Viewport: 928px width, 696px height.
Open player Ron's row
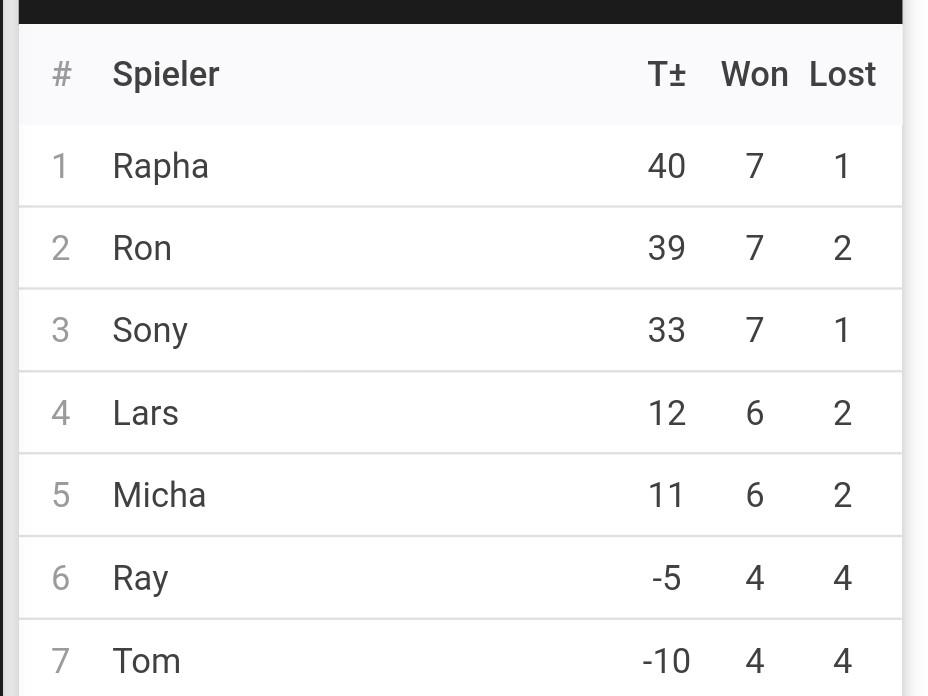tap(460, 248)
